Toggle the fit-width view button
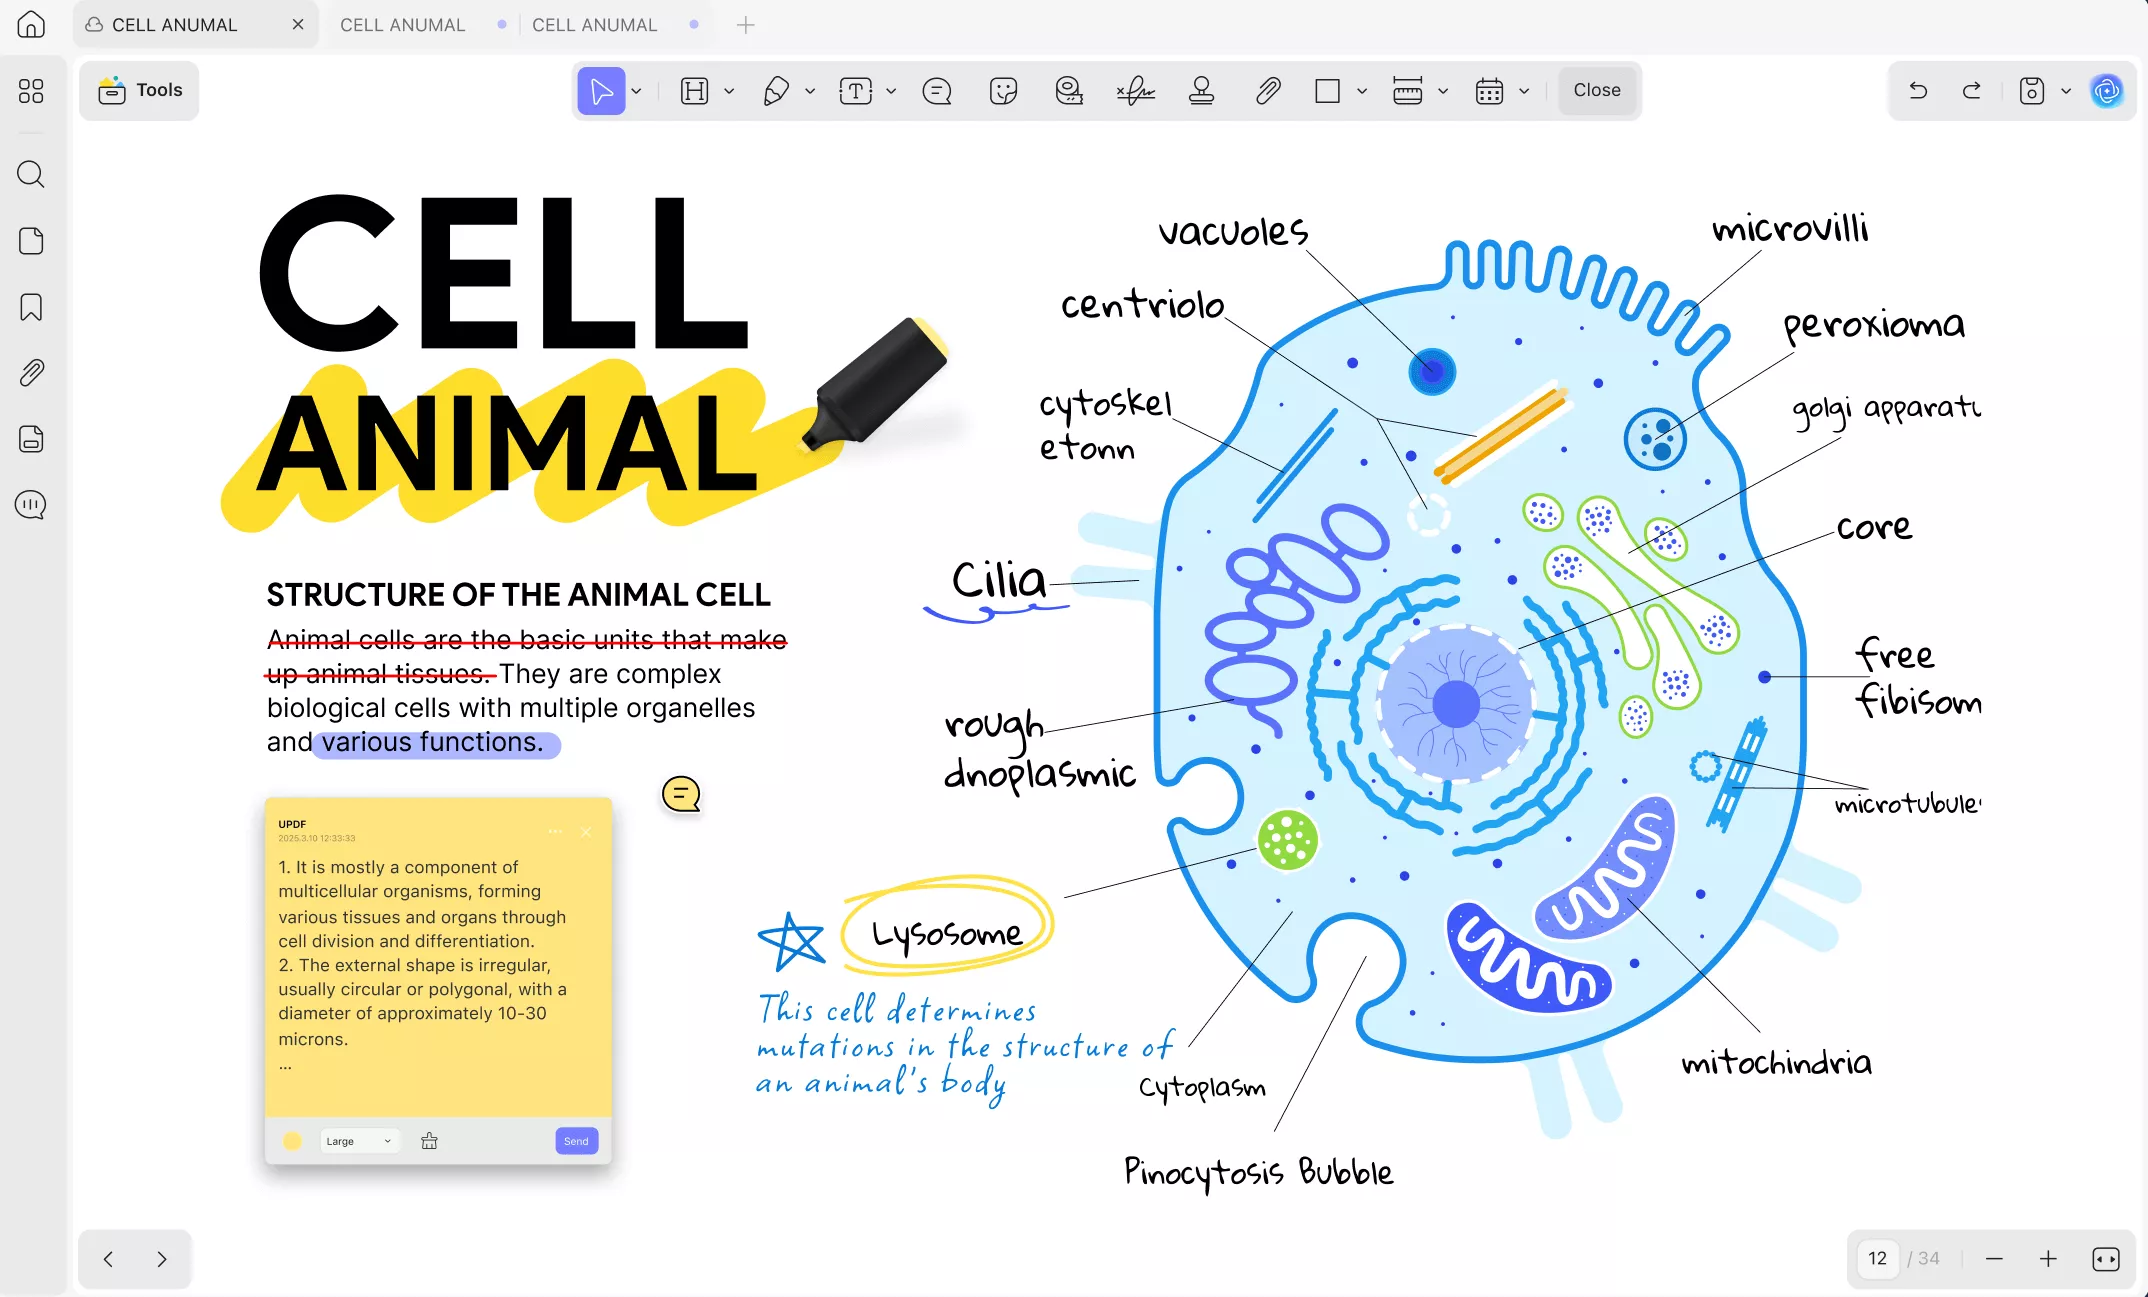The width and height of the screenshot is (2148, 1297). click(x=2105, y=1259)
